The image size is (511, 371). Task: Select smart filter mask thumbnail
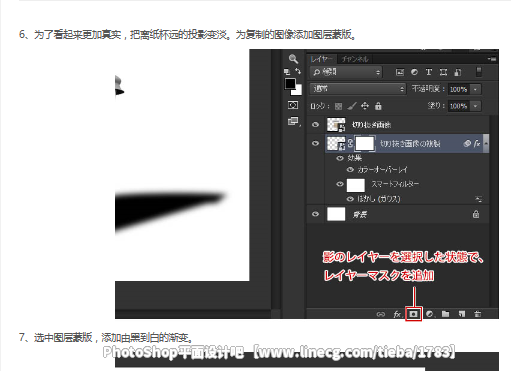coord(356,185)
